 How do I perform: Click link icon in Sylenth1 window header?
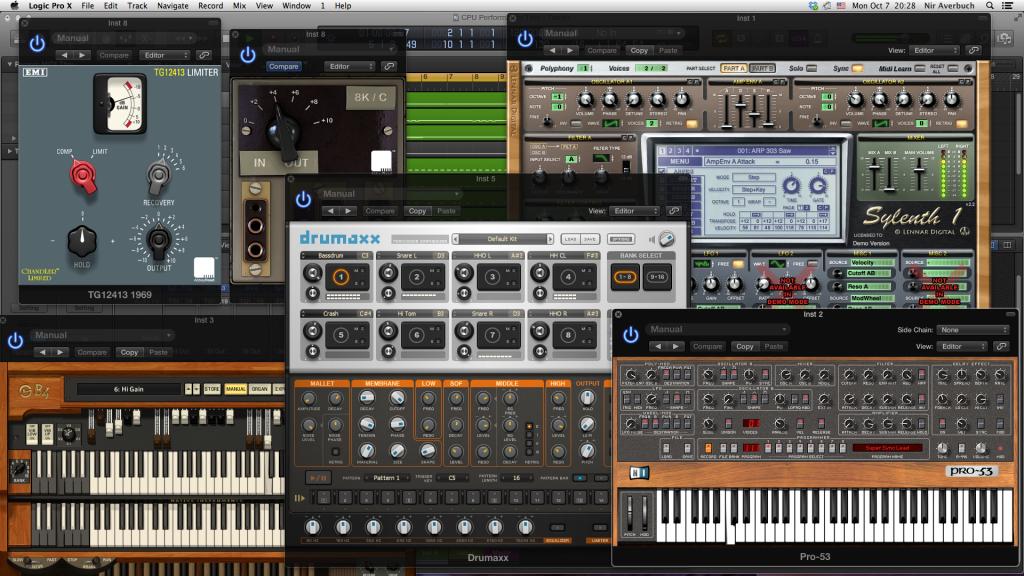coord(974,50)
